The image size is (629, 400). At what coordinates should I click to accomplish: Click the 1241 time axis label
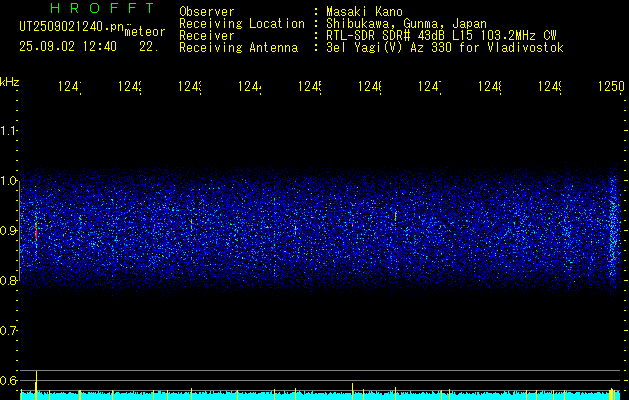(x=70, y=87)
